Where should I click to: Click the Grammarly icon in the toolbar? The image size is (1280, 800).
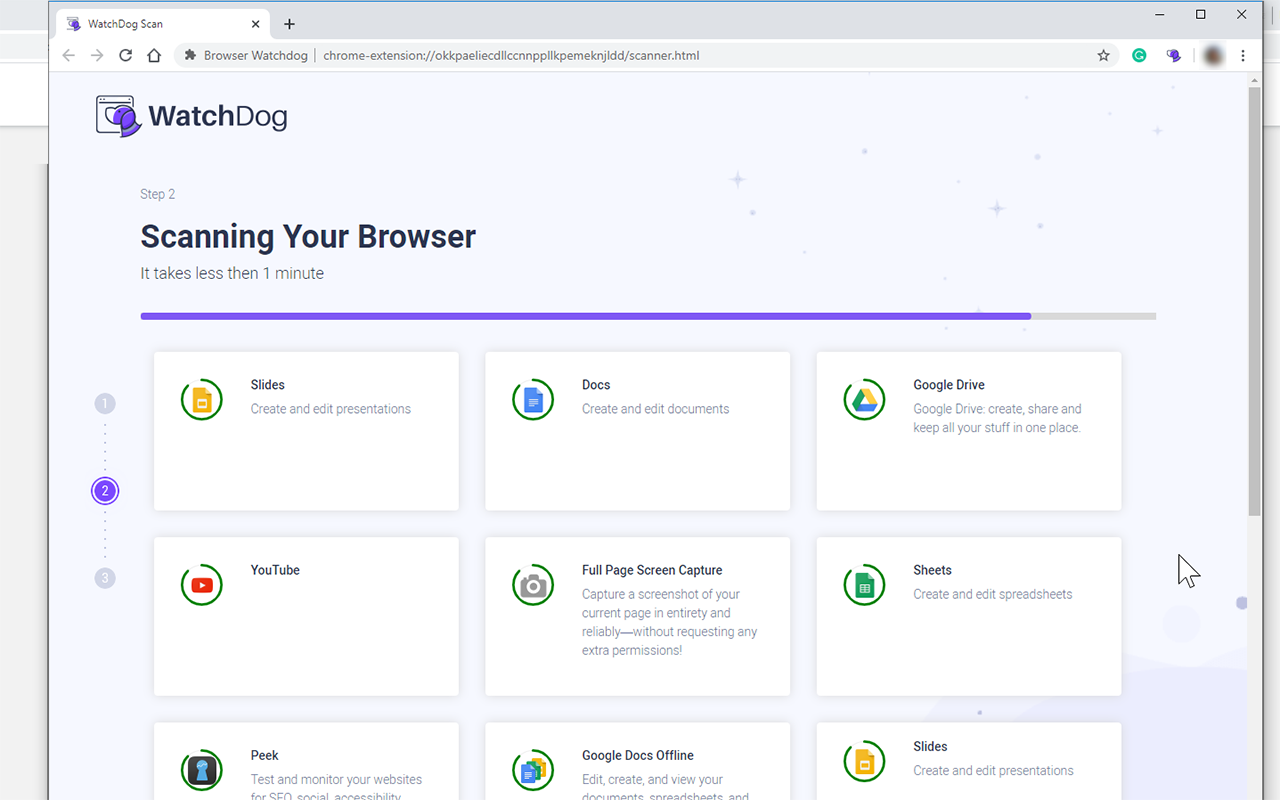tap(1139, 55)
